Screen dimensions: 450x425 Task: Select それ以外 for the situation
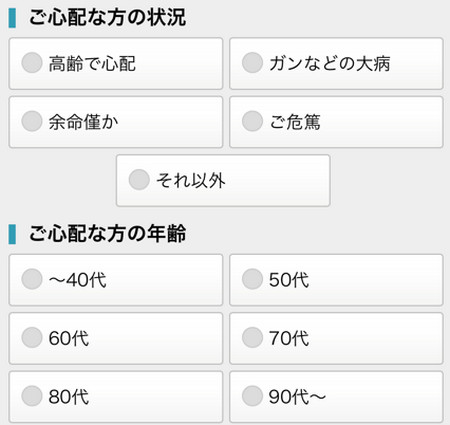click(223, 180)
